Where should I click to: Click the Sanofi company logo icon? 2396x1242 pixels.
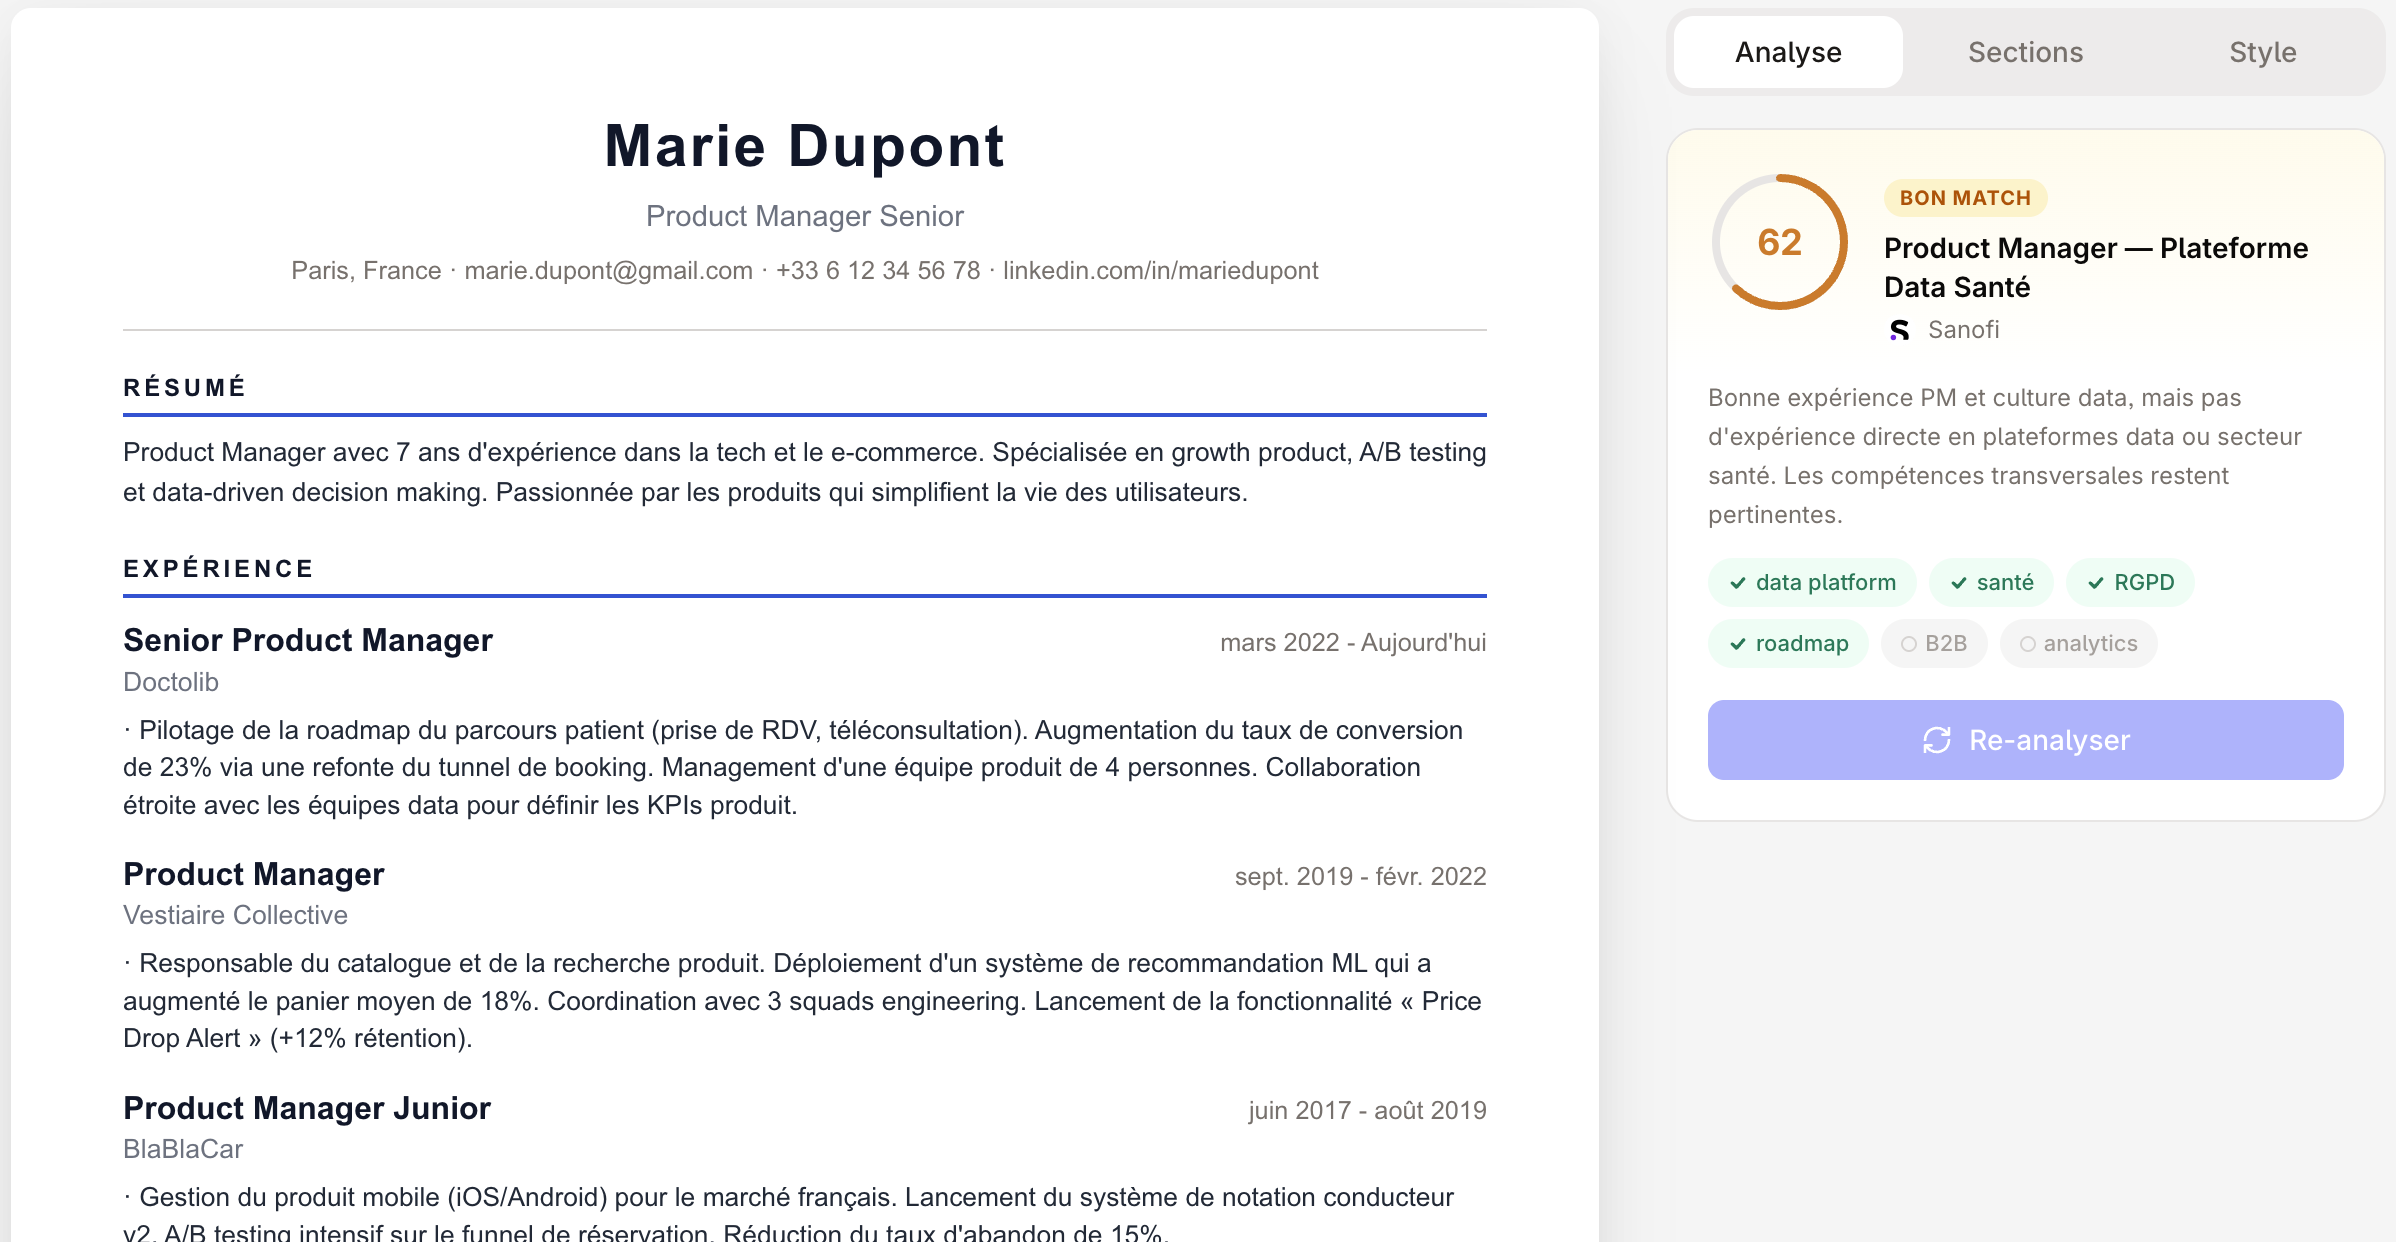(1899, 330)
